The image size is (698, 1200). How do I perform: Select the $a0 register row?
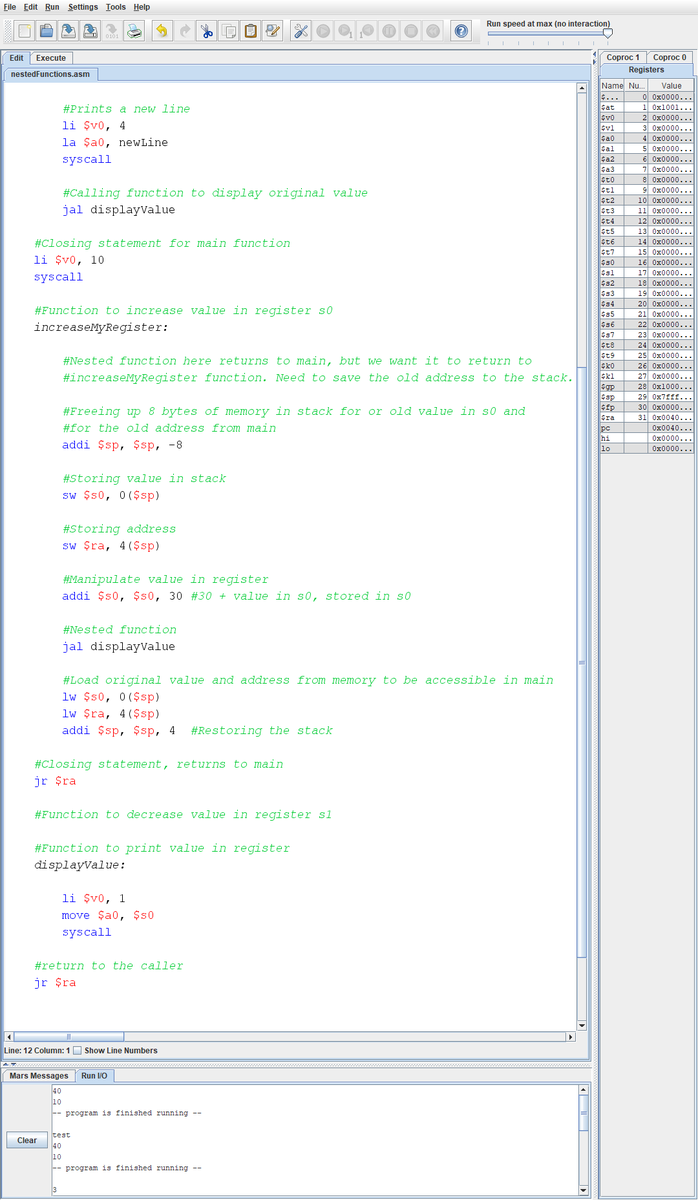(646, 138)
